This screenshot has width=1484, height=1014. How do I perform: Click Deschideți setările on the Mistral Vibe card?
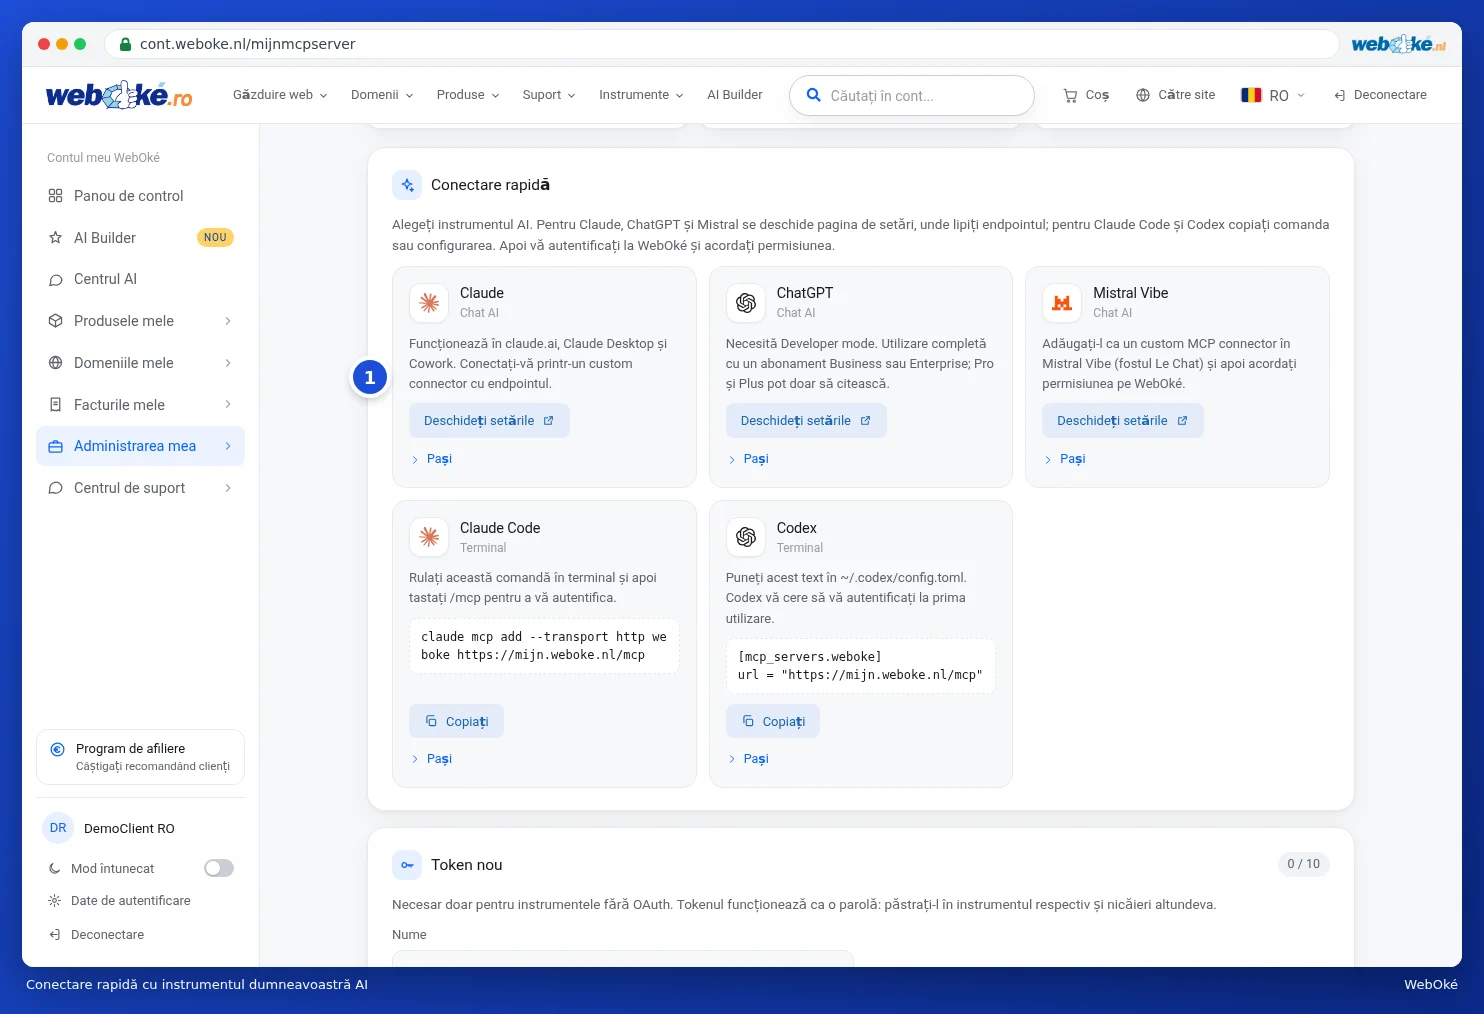[x=1123, y=421]
